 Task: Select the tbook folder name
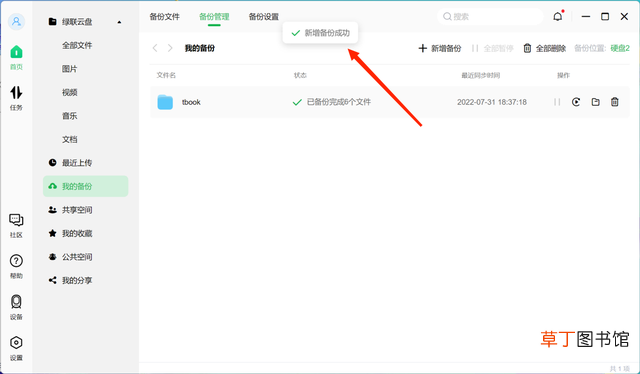[191, 102]
